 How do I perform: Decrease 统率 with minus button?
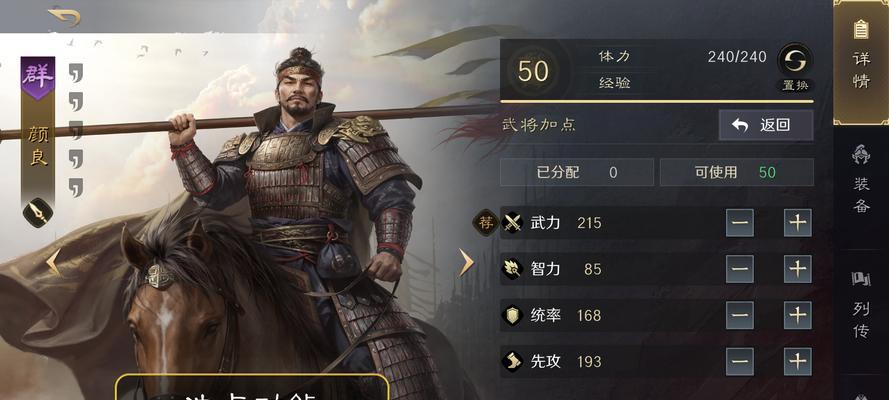coord(740,316)
